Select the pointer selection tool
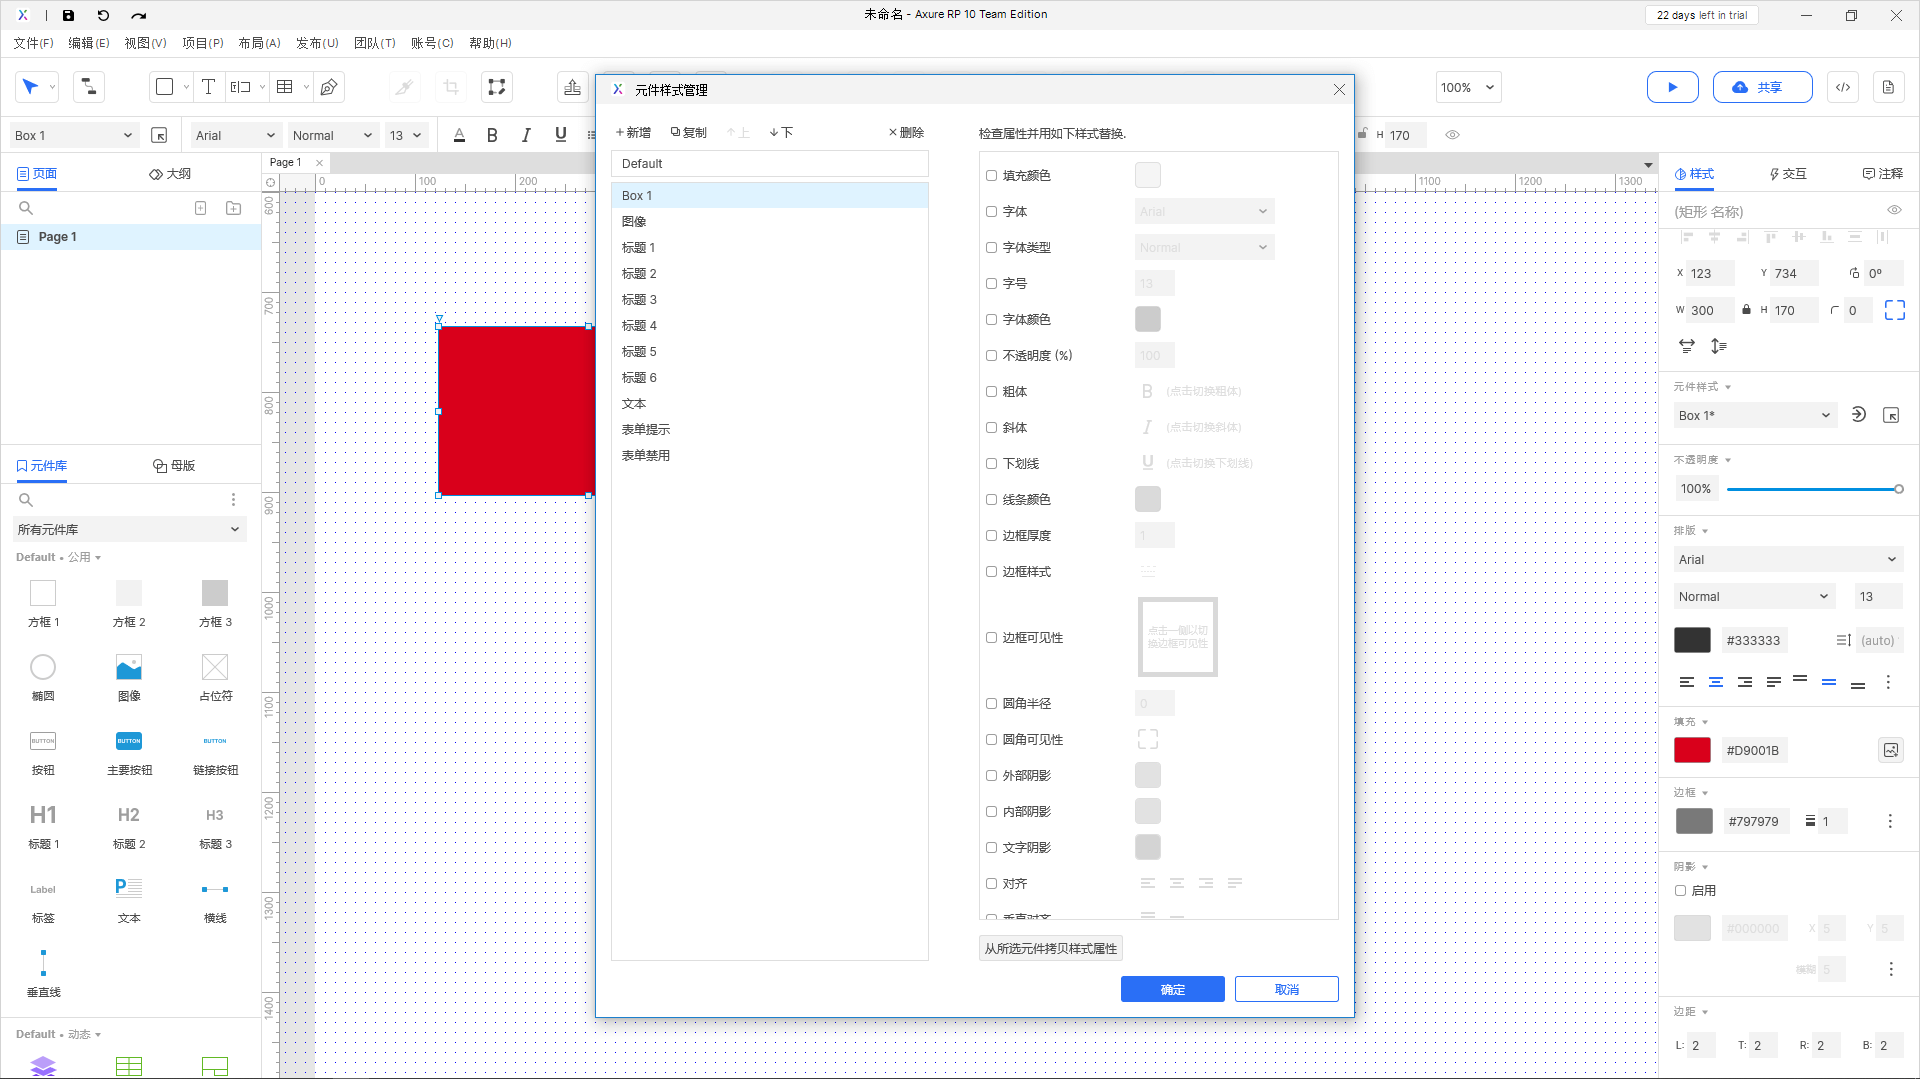Image resolution: width=1920 pixels, height=1079 pixels. [x=31, y=87]
